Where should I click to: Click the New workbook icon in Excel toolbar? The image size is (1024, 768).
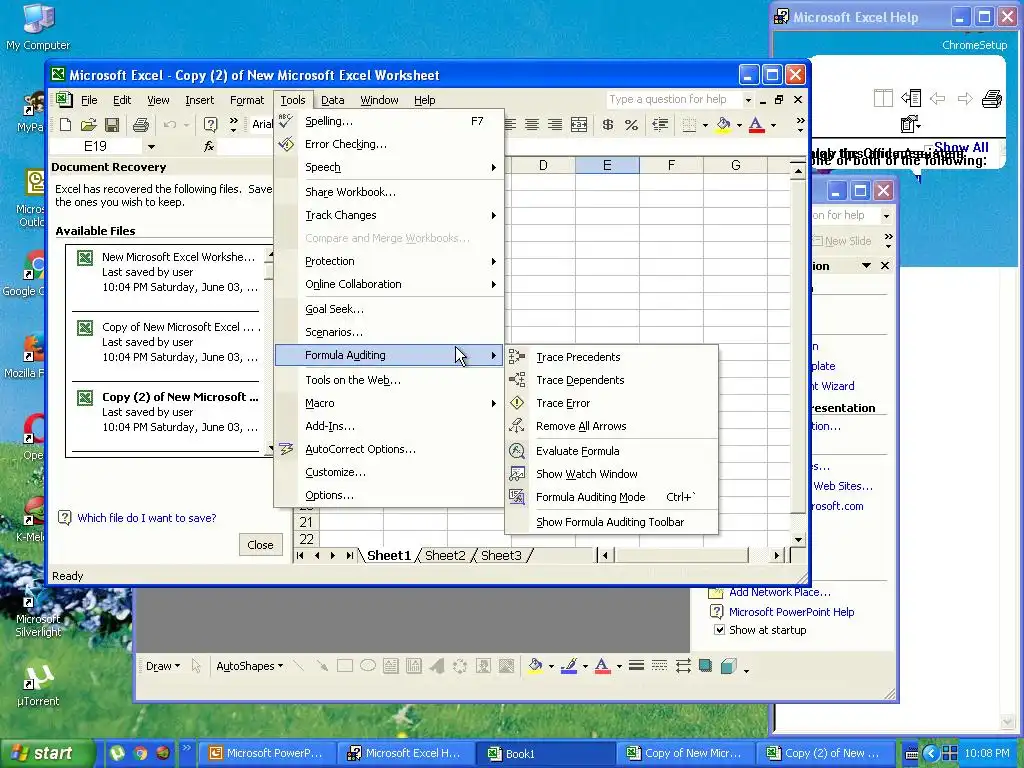(65, 124)
